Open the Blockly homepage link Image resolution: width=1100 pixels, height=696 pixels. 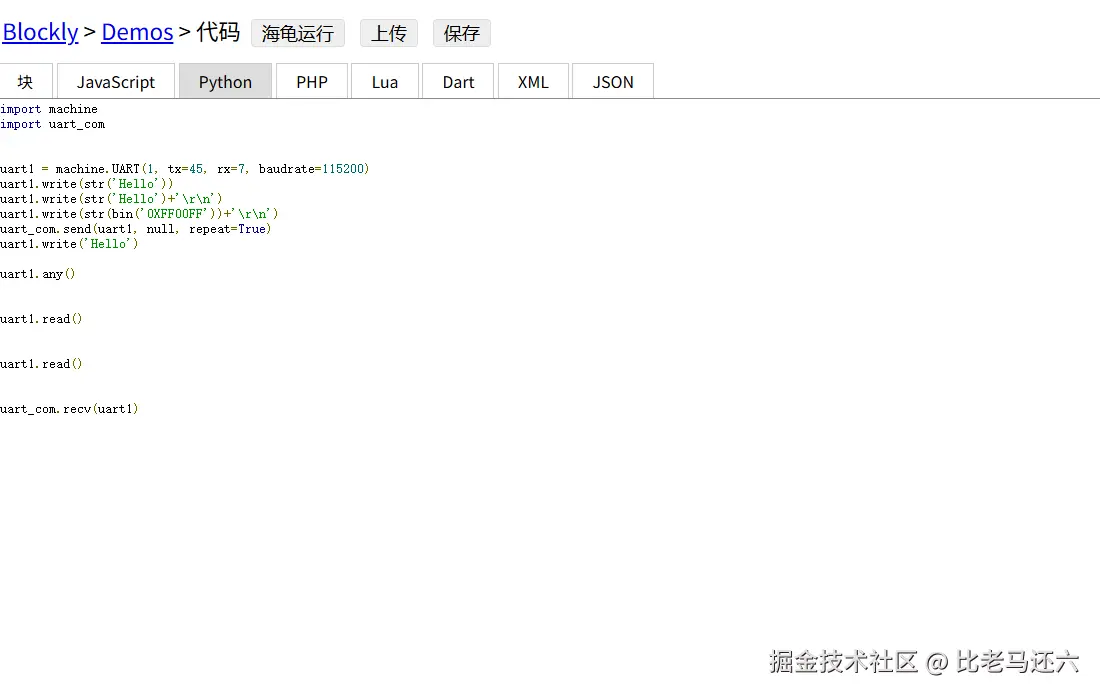40,31
